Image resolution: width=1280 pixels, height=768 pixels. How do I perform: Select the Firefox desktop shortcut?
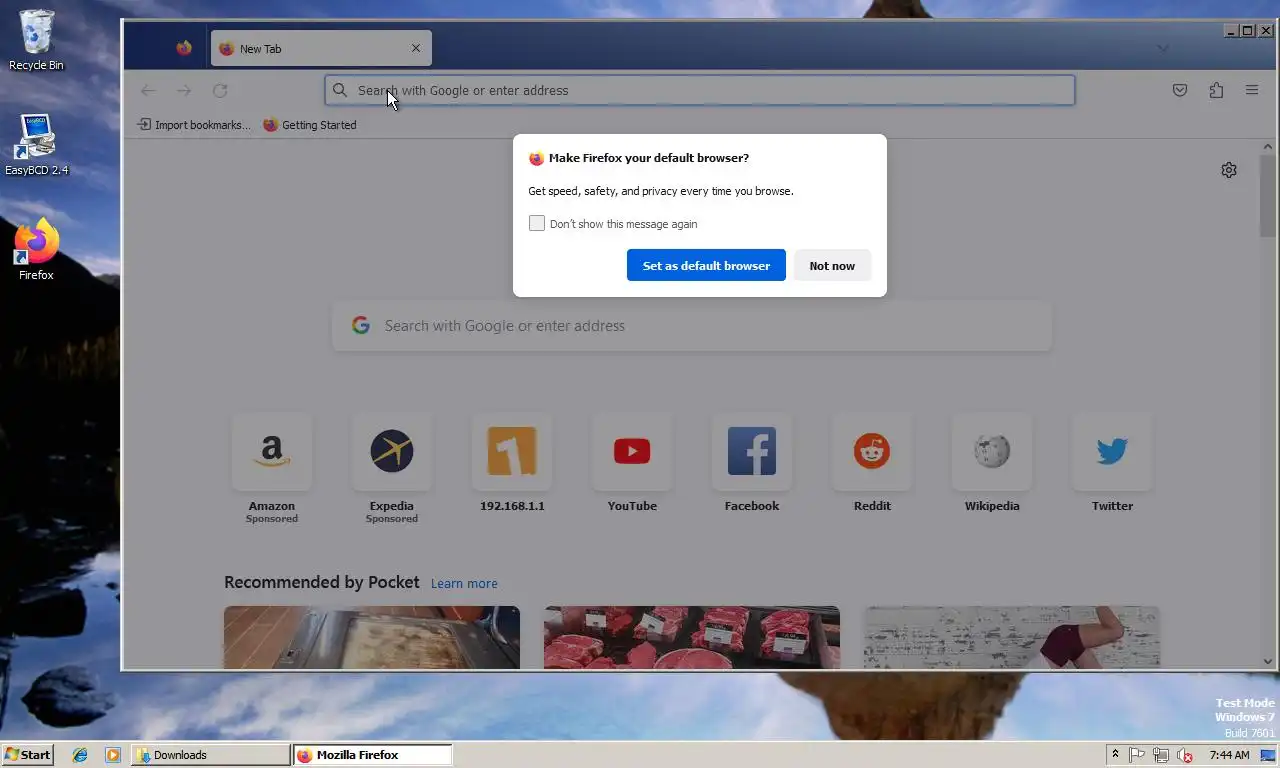point(36,250)
